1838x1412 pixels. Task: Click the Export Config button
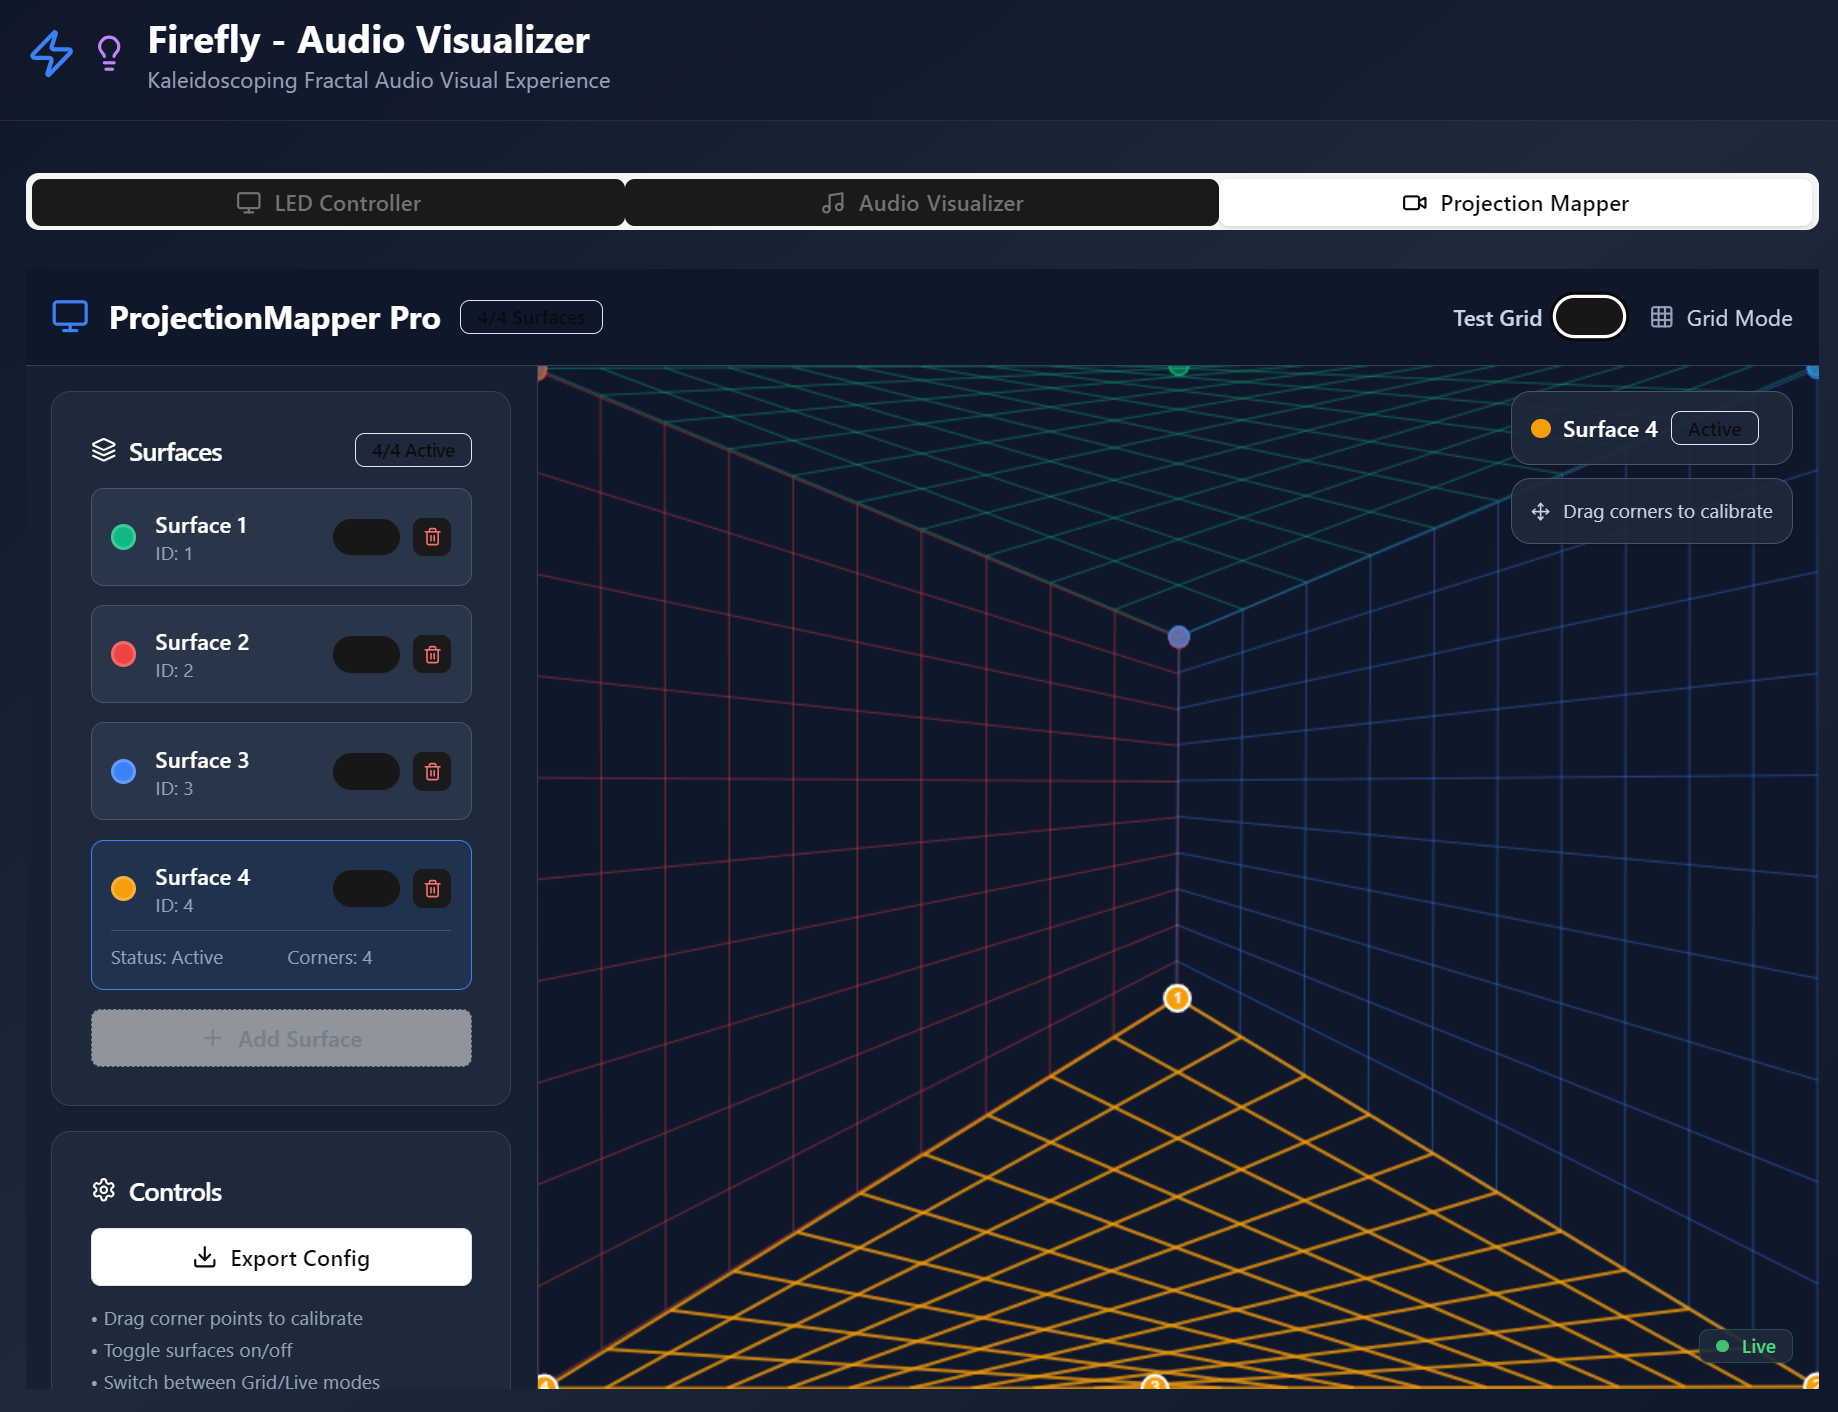pos(281,1257)
